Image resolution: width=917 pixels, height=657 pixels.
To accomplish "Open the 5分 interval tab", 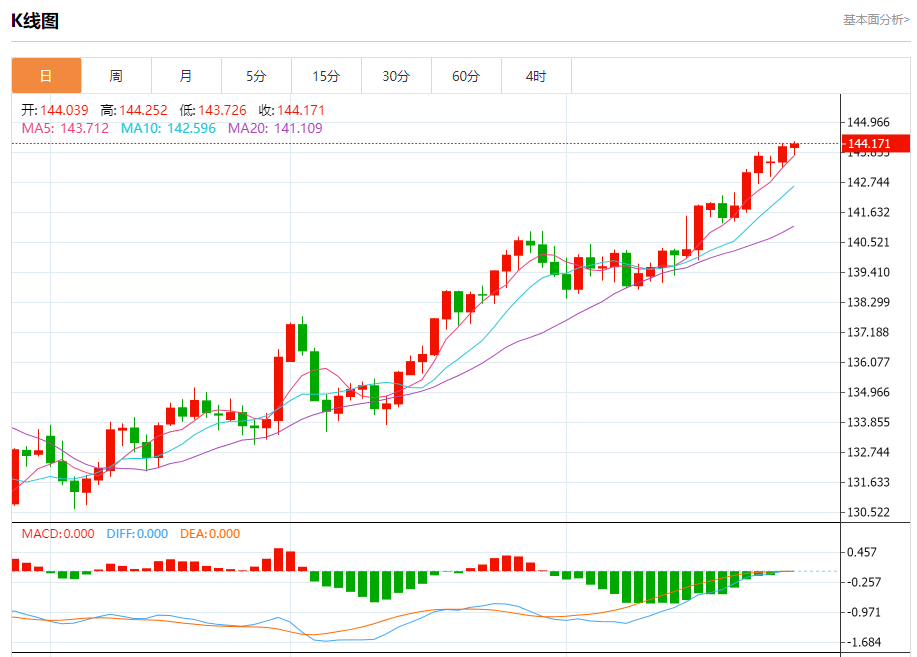I will click(256, 76).
